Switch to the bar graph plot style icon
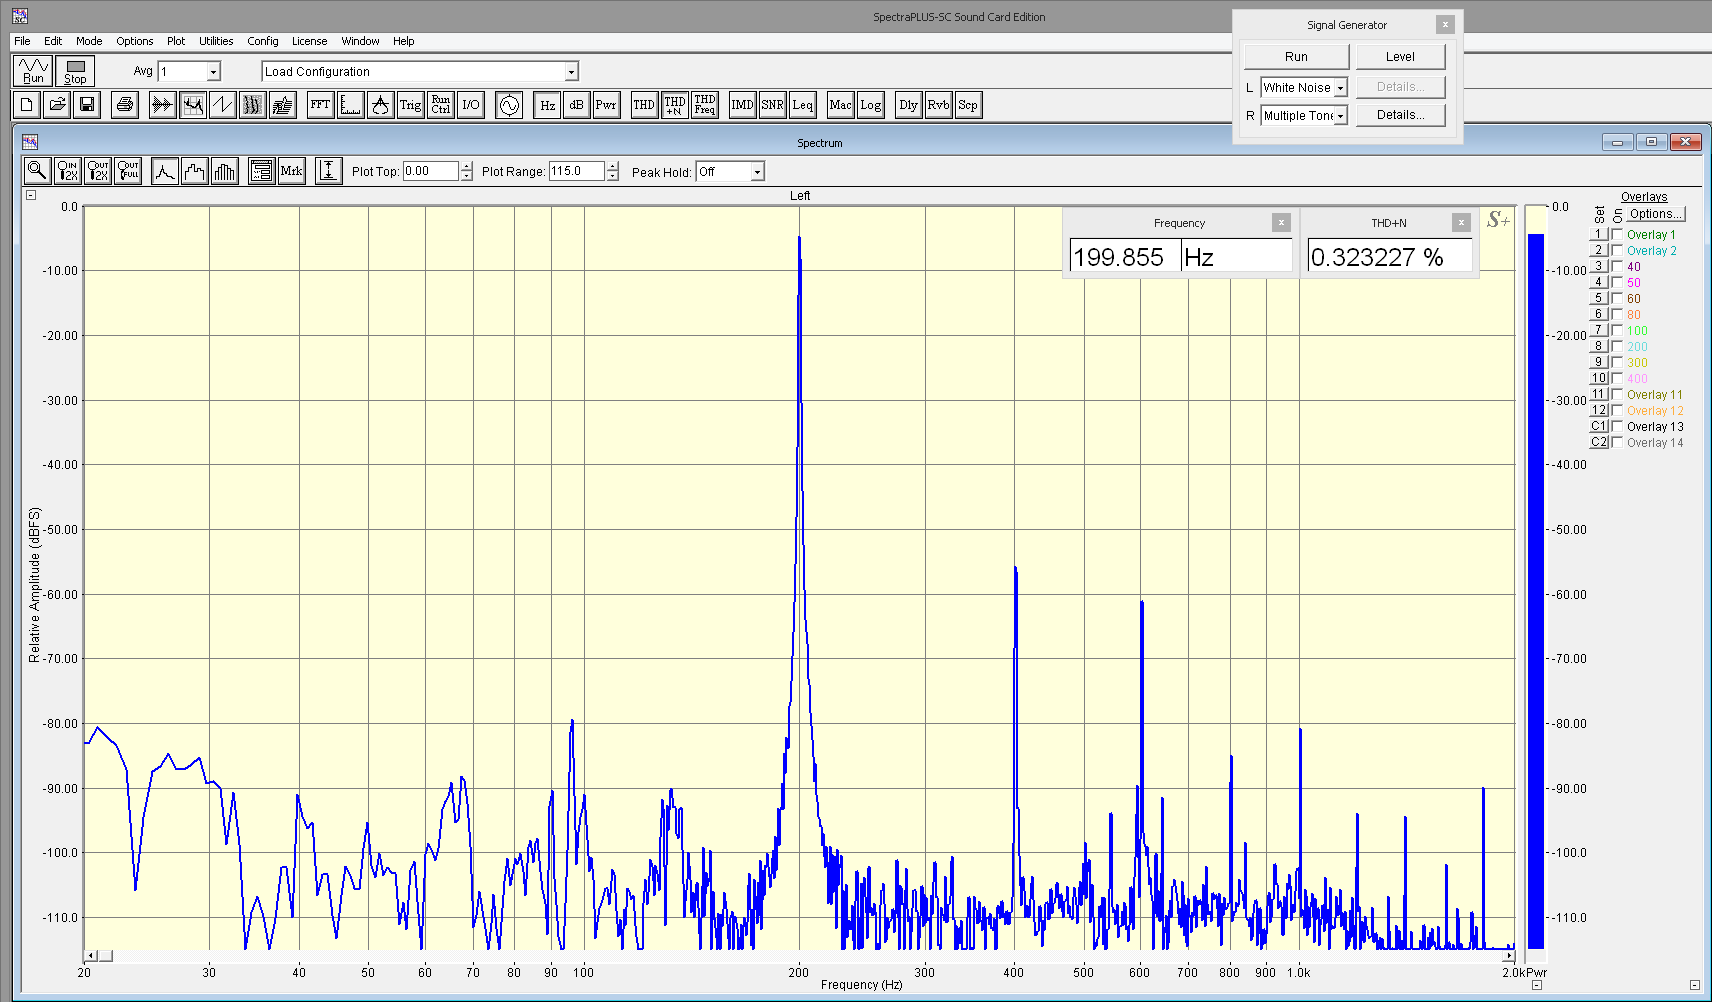The width and height of the screenshot is (1712, 1002). coord(225,171)
